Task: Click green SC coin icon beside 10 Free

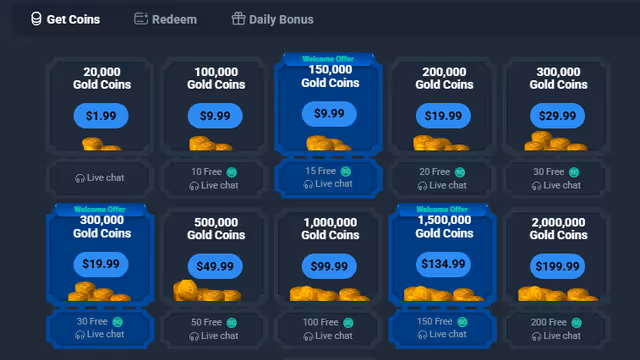Action: coord(231,172)
